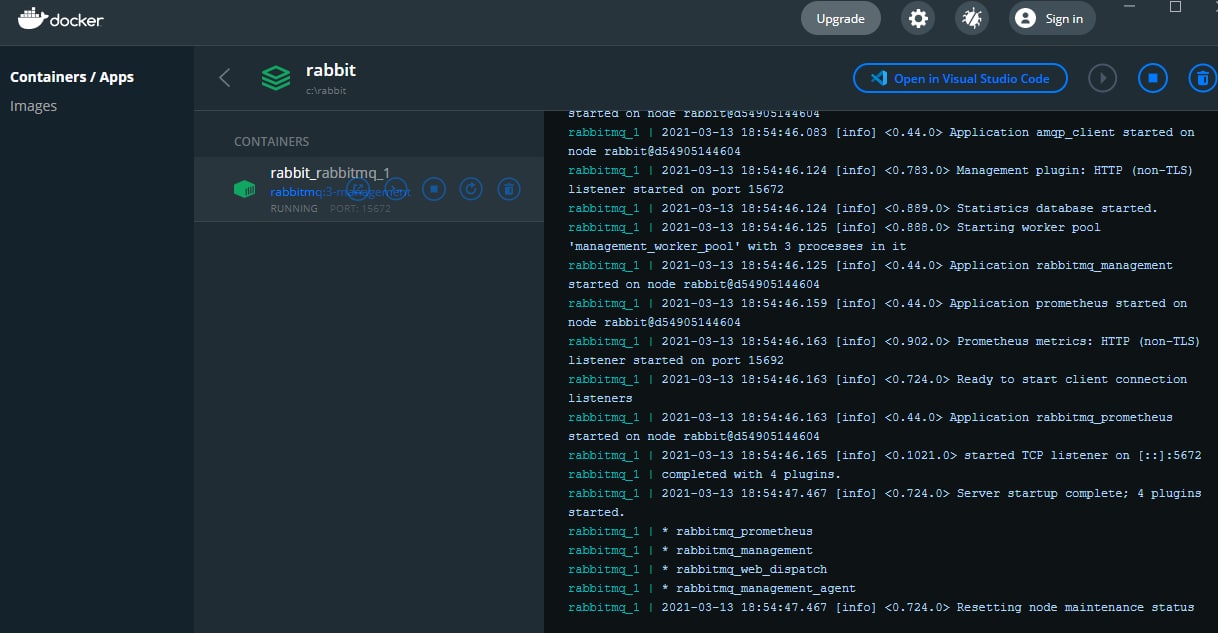The height and width of the screenshot is (633, 1218).
Task: Open the troubleshoot bug icon
Action: point(971,18)
